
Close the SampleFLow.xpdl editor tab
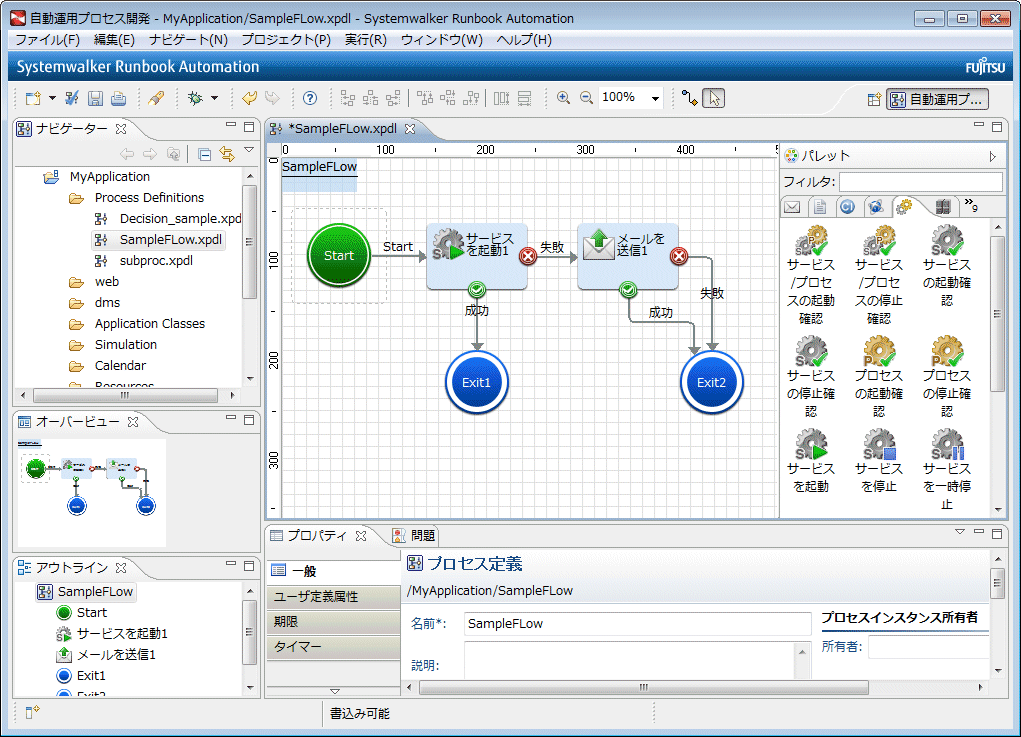410,129
